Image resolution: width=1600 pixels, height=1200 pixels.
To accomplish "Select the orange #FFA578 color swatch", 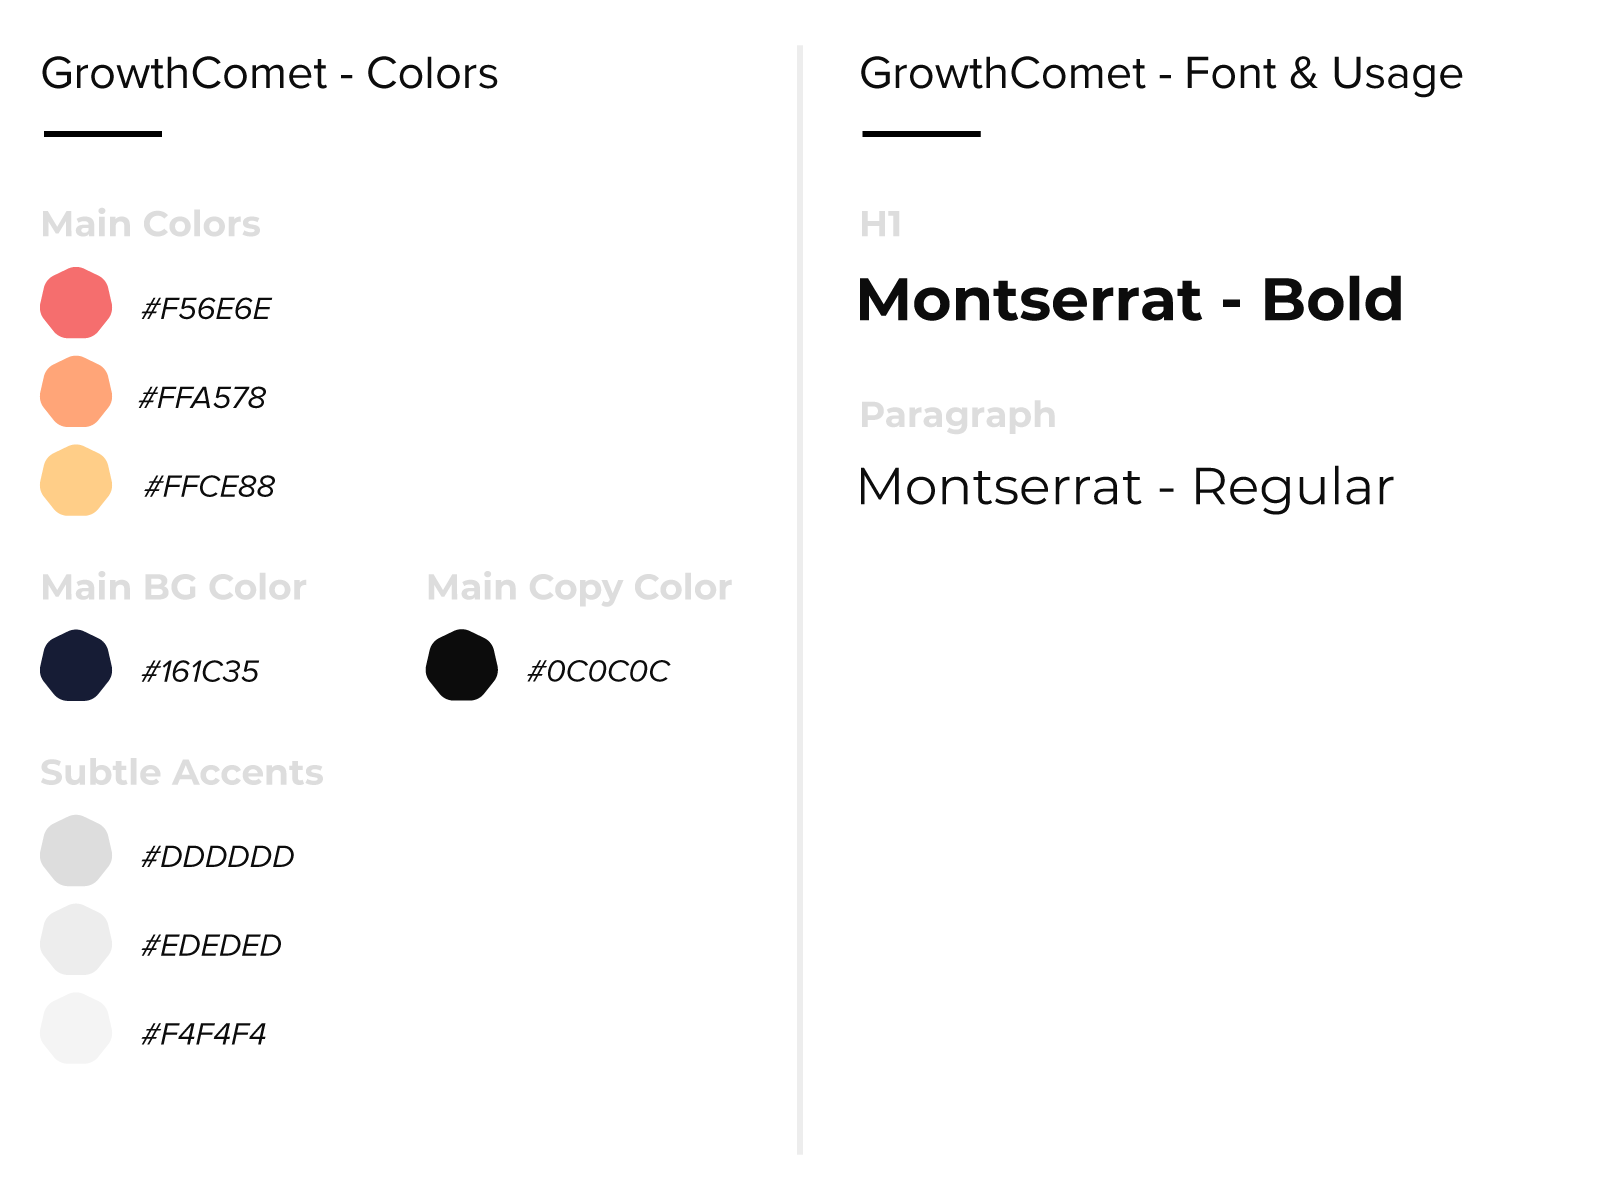I will point(76,392).
